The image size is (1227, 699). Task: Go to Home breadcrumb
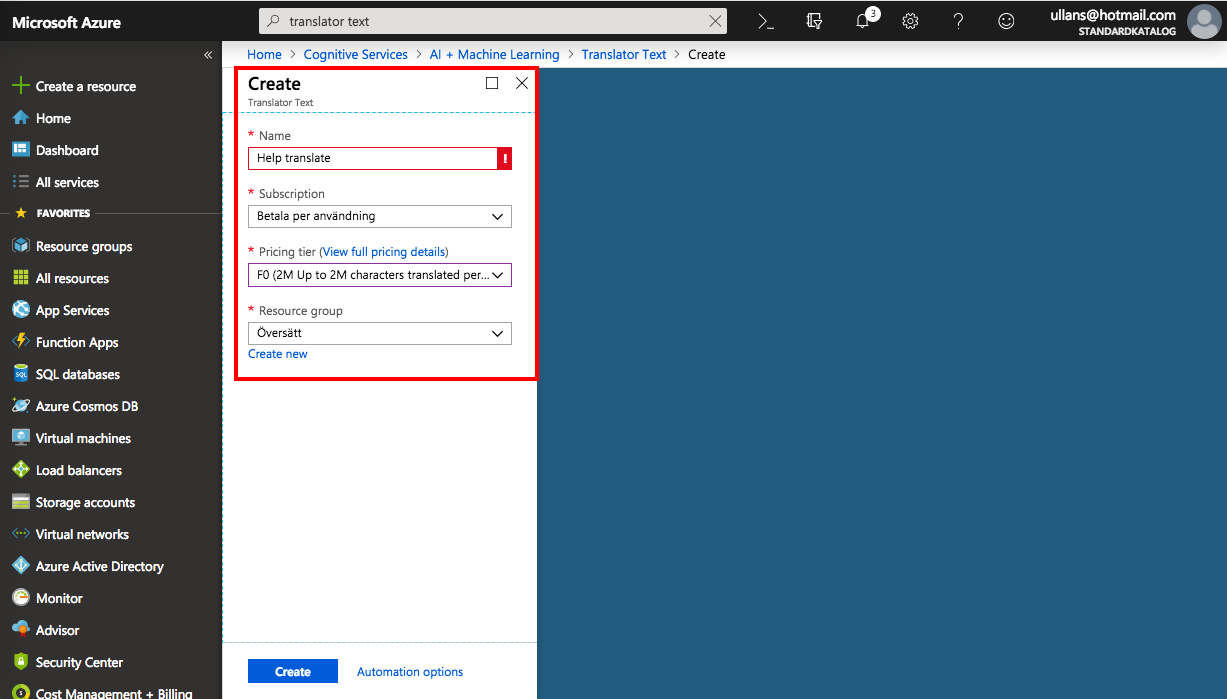(265, 55)
